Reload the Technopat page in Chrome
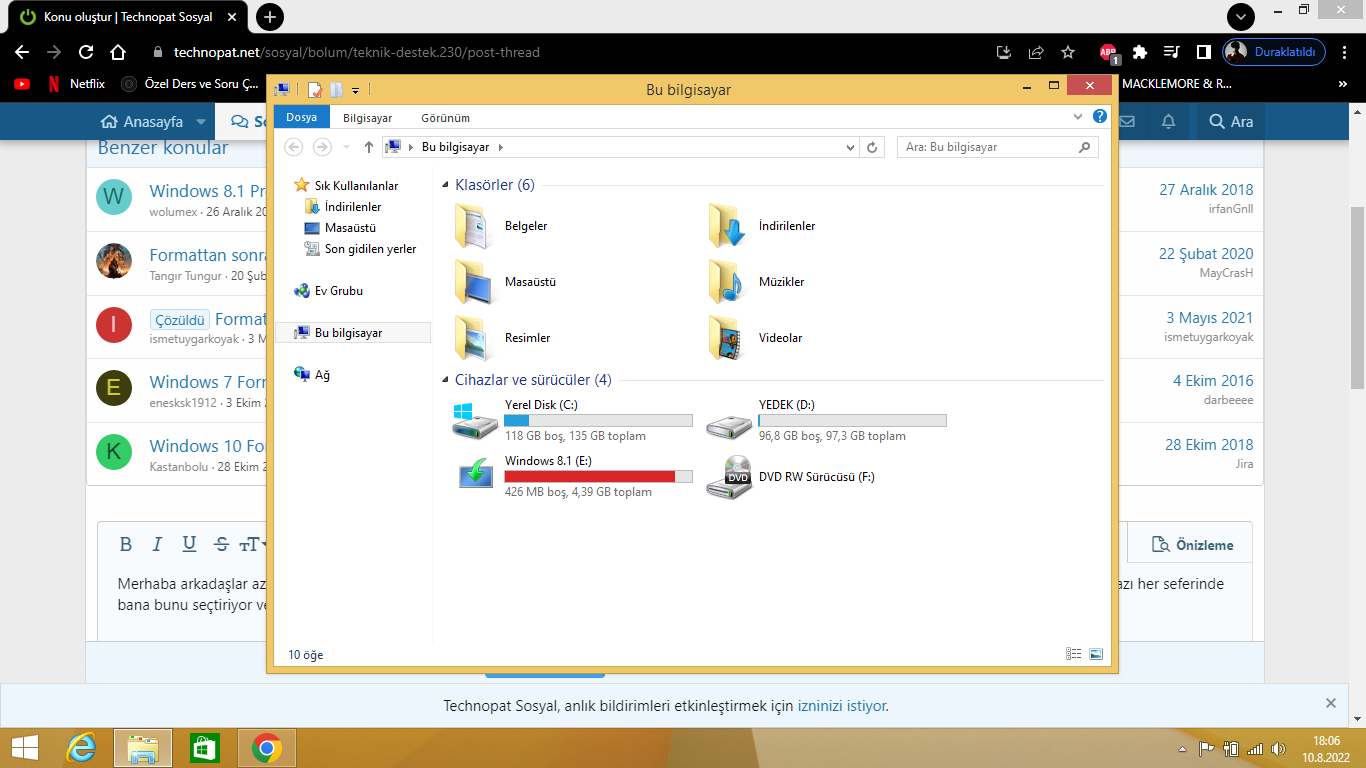The height and width of the screenshot is (768, 1366). pos(86,52)
